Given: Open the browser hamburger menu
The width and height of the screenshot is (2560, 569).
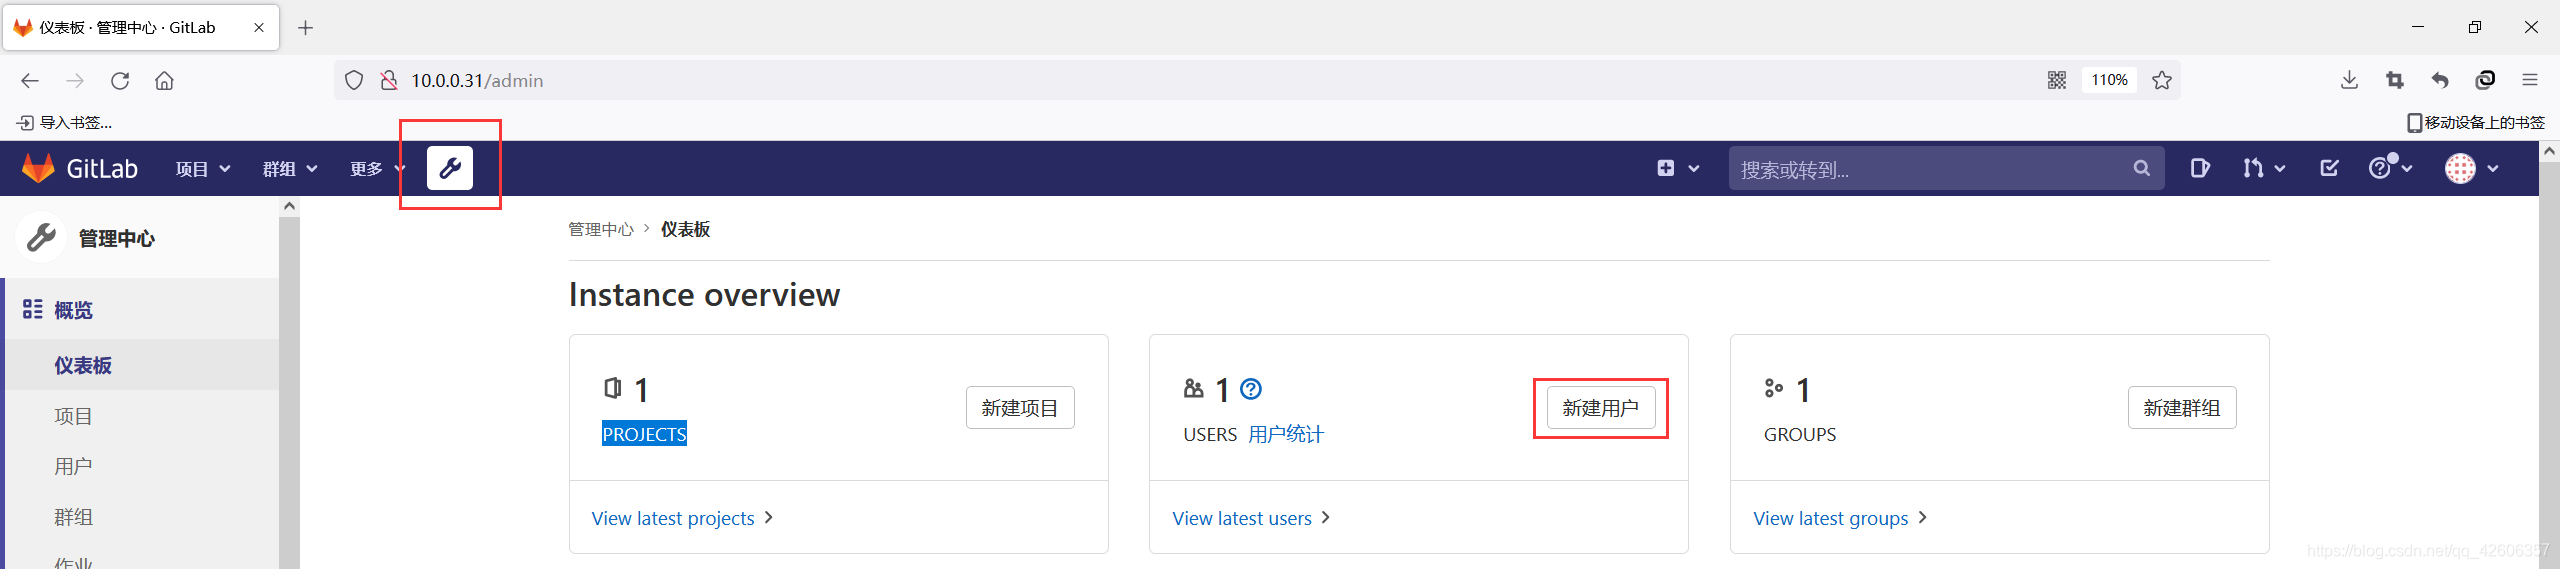Looking at the screenshot, I should (2530, 80).
